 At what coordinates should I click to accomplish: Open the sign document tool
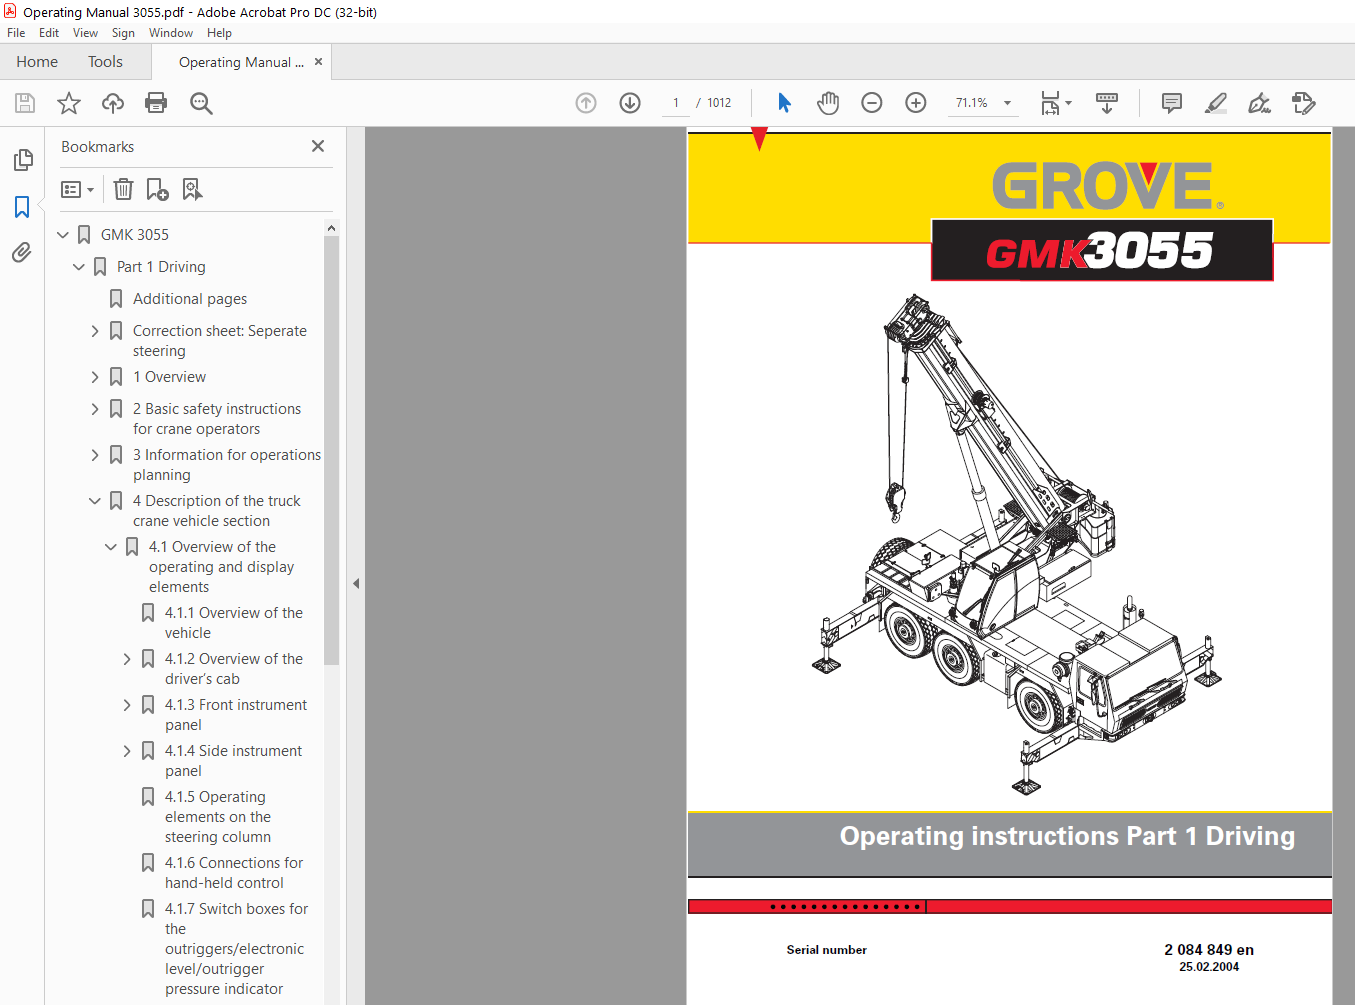click(1260, 103)
